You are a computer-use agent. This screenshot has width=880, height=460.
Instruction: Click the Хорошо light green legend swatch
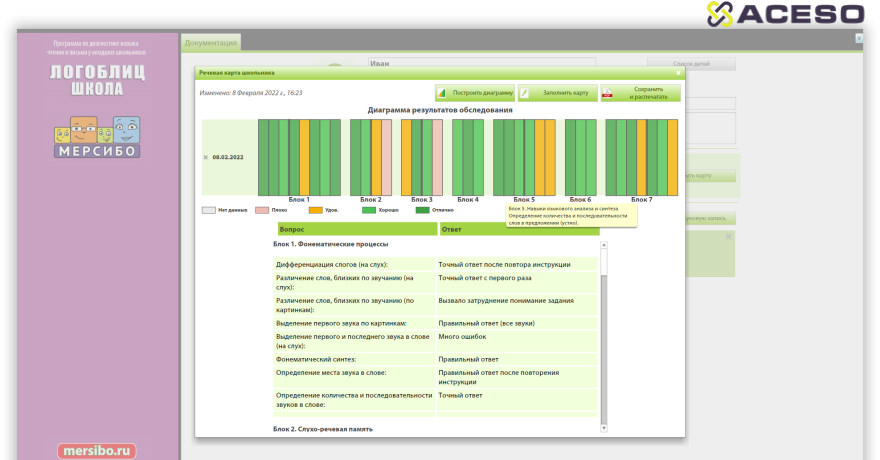[369, 210]
